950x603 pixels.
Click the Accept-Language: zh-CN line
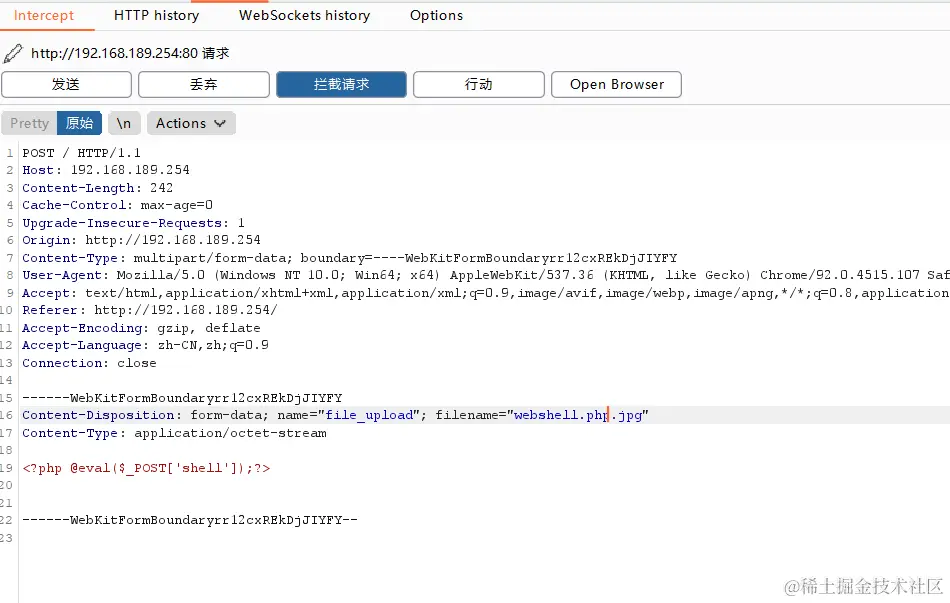(145, 345)
